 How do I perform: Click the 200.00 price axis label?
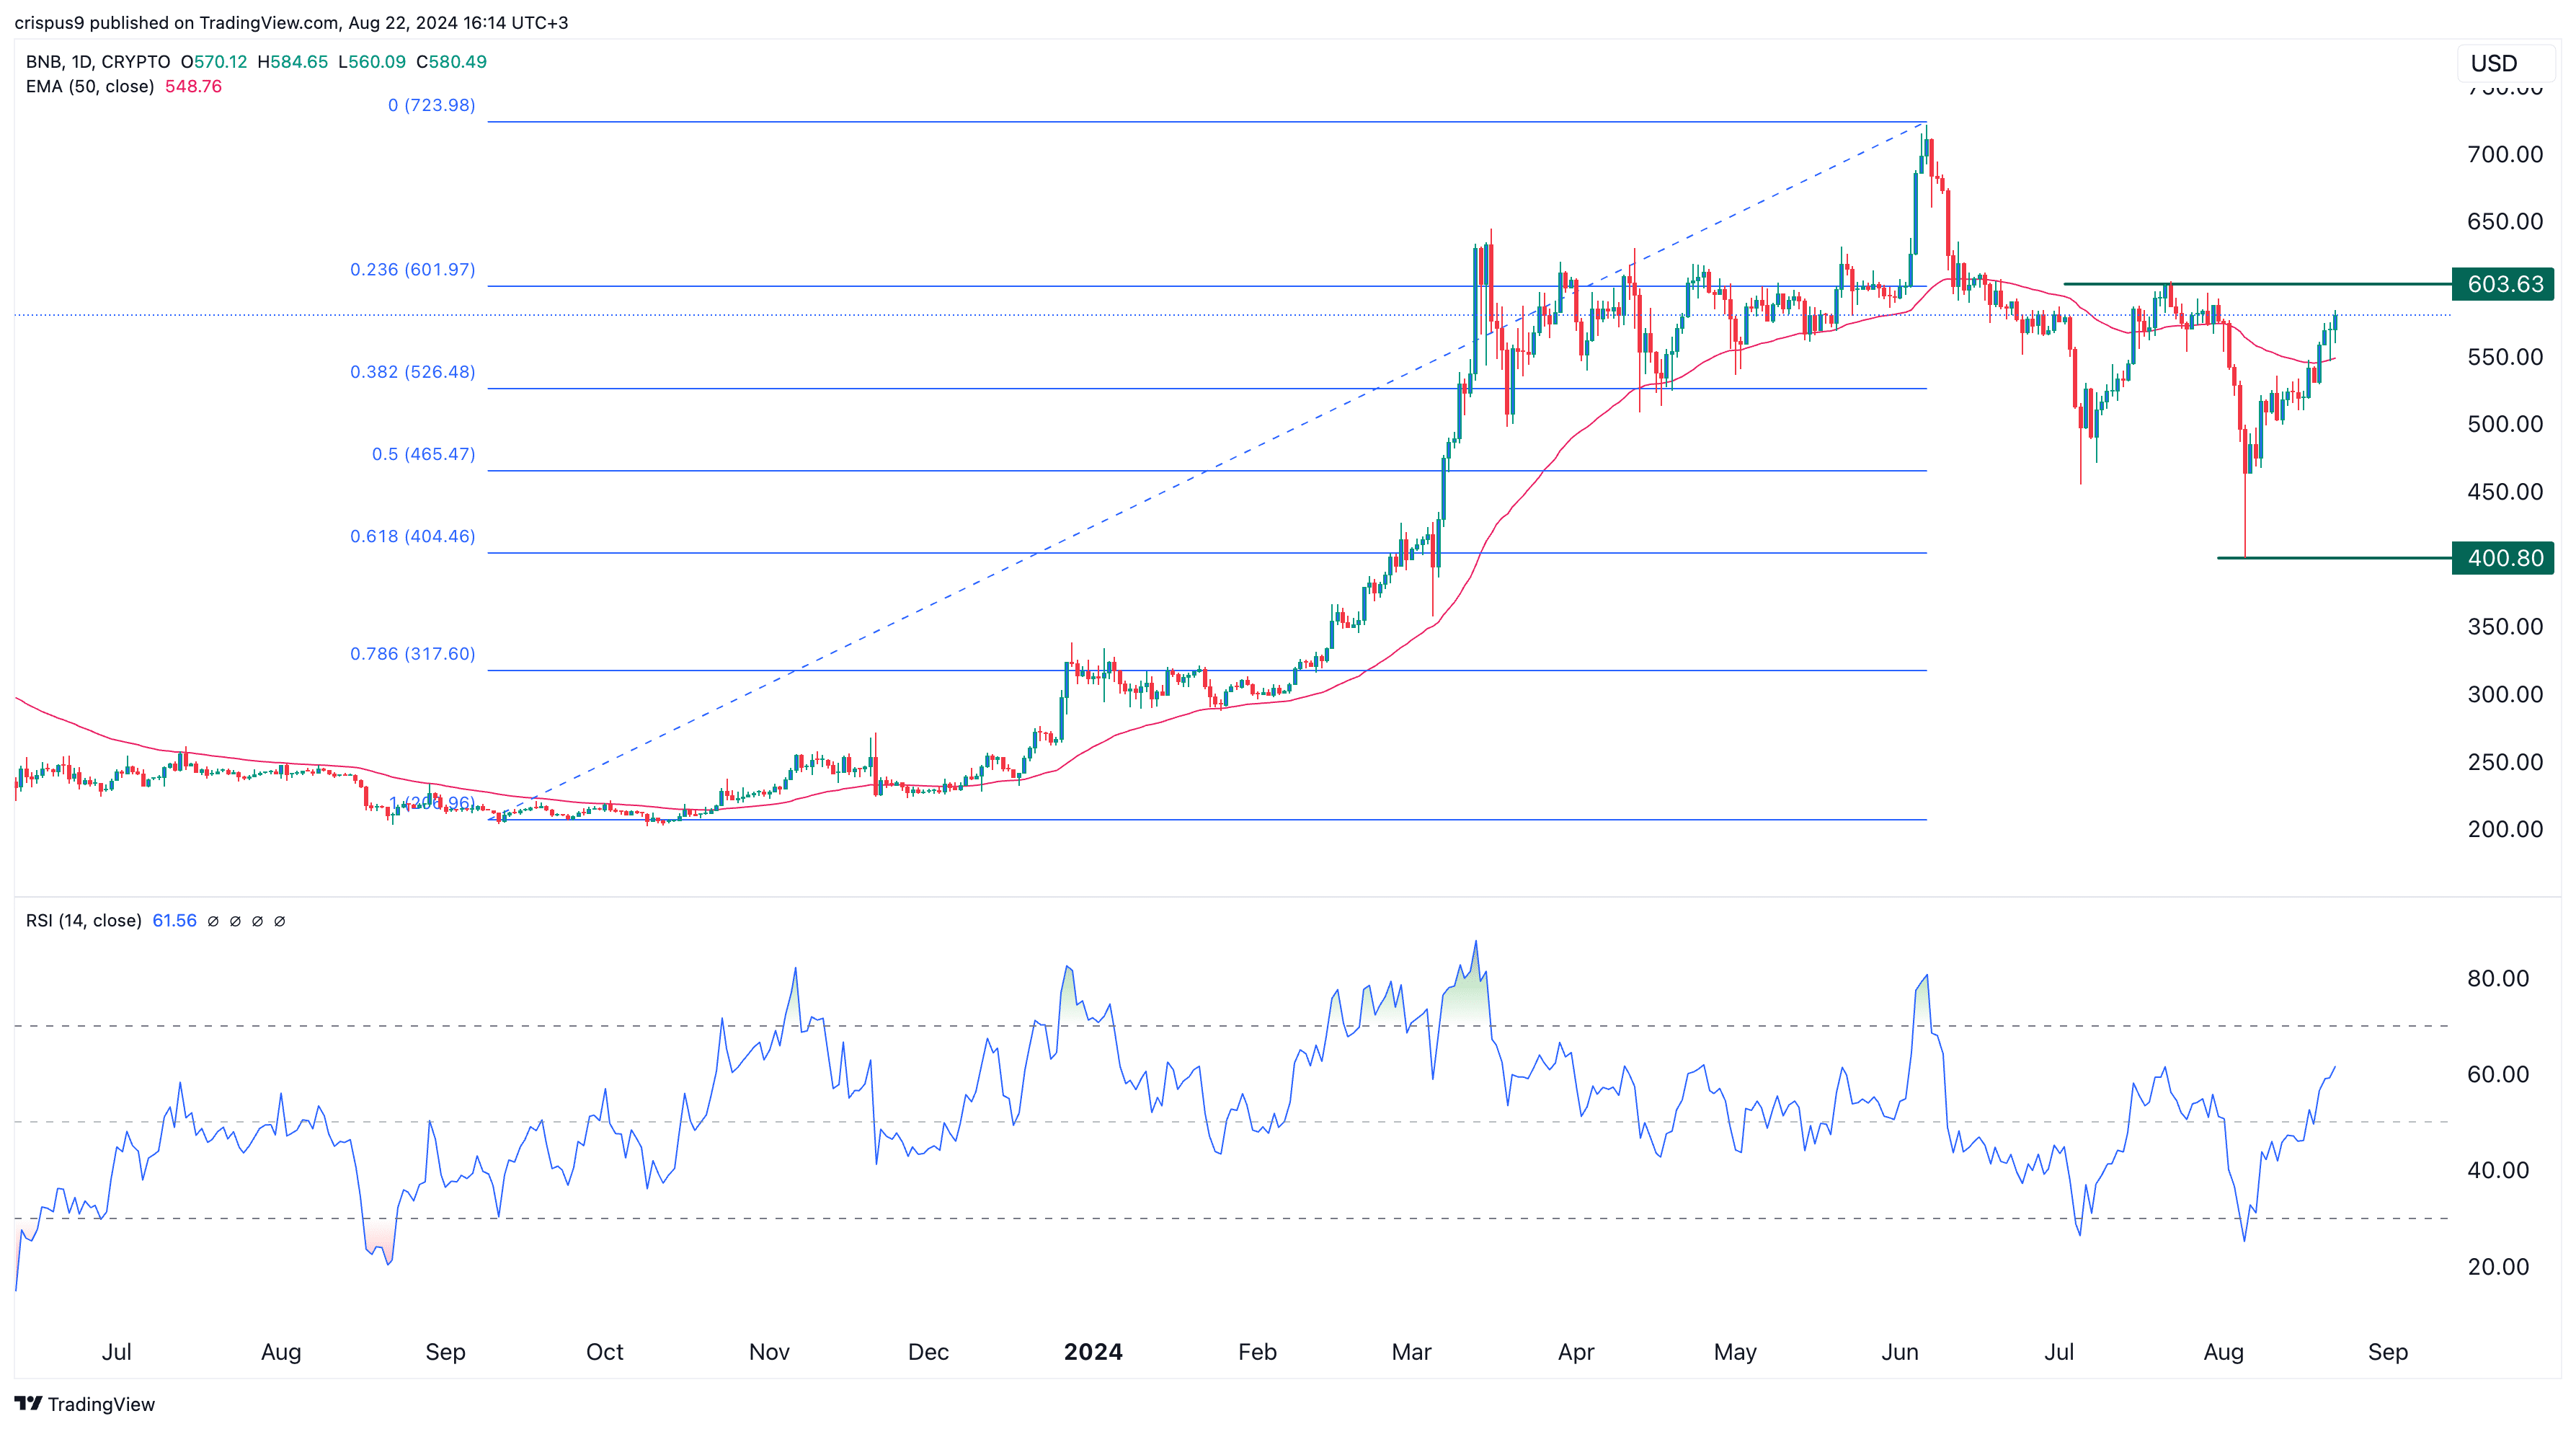pos(2505,829)
